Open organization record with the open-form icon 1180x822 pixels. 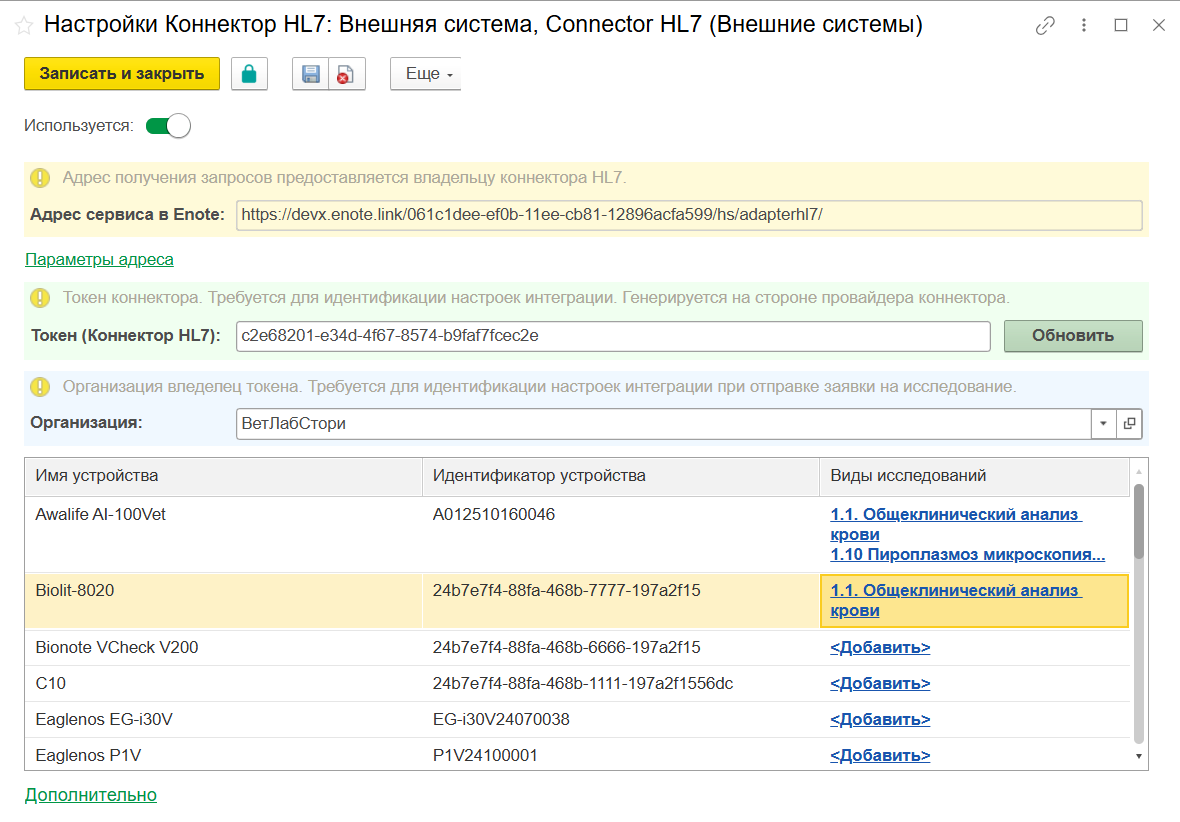click(x=1129, y=423)
